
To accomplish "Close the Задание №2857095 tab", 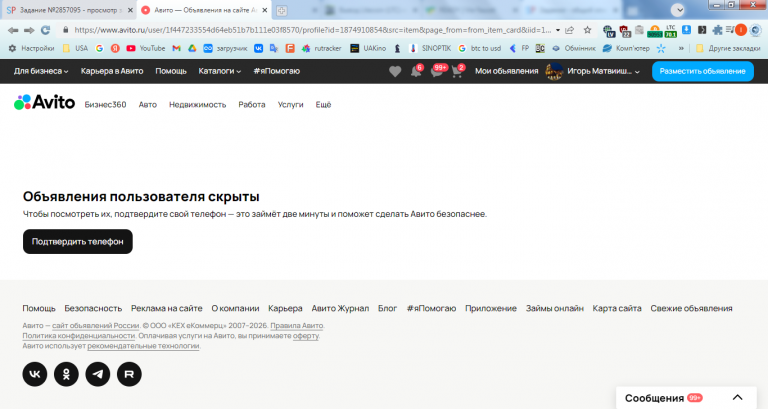I will pyautogui.click(x=130, y=10).
